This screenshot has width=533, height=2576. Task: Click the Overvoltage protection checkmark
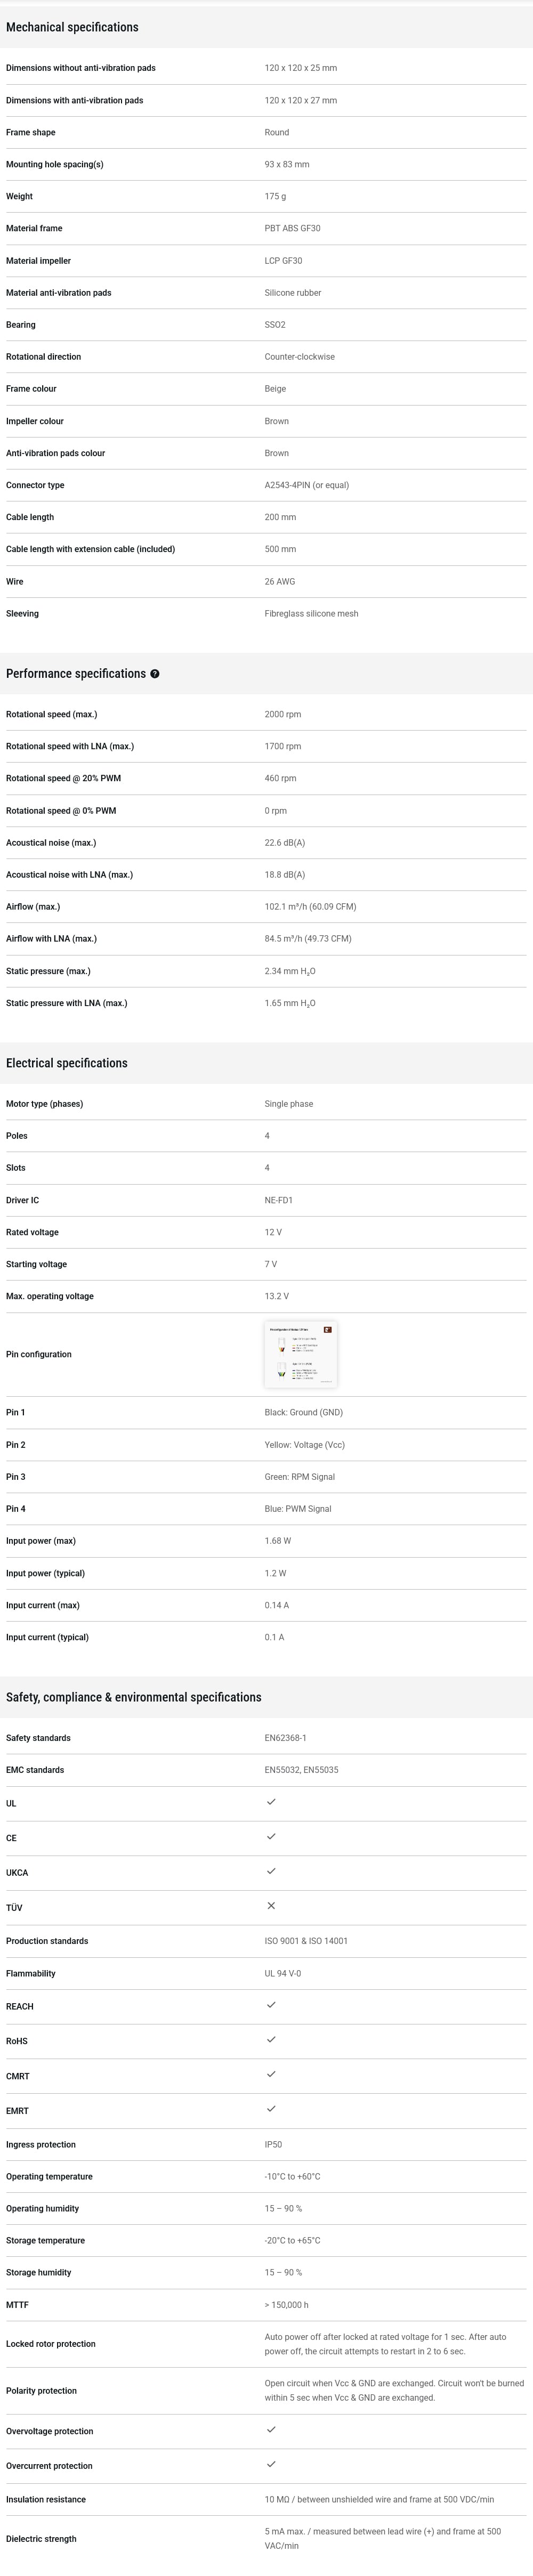point(271,2429)
